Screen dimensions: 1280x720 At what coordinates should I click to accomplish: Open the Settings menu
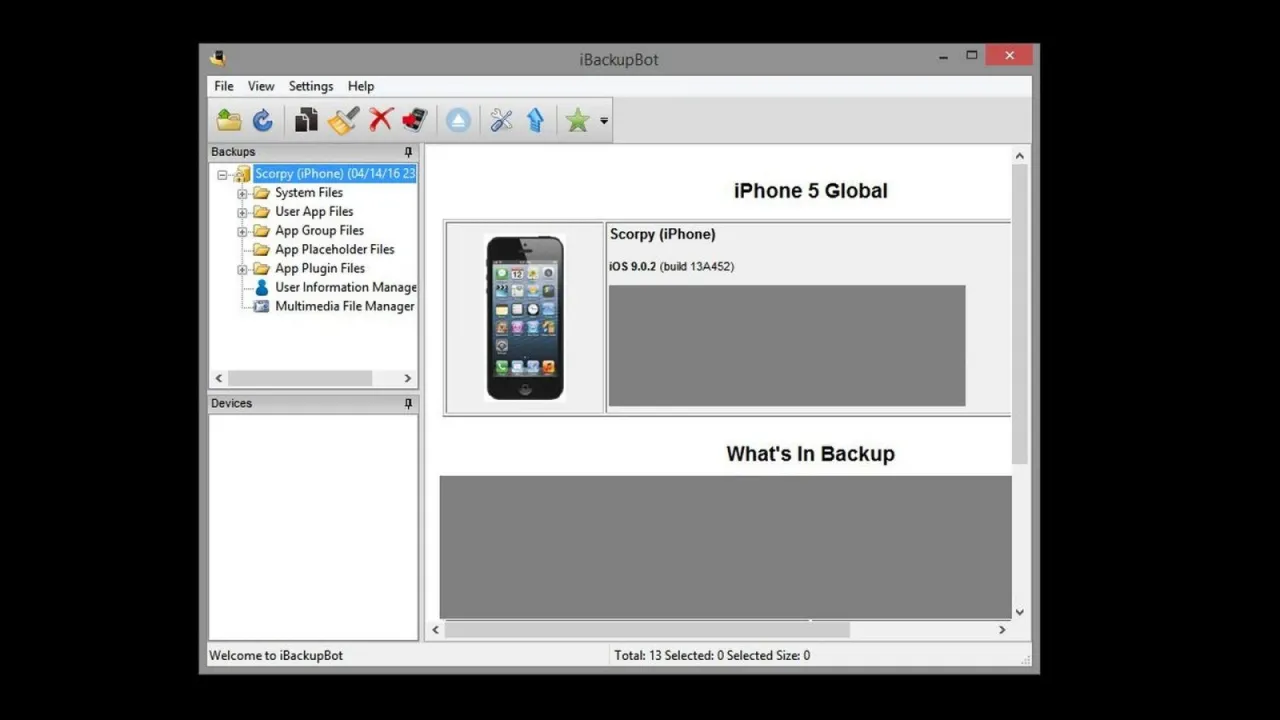pyautogui.click(x=311, y=86)
